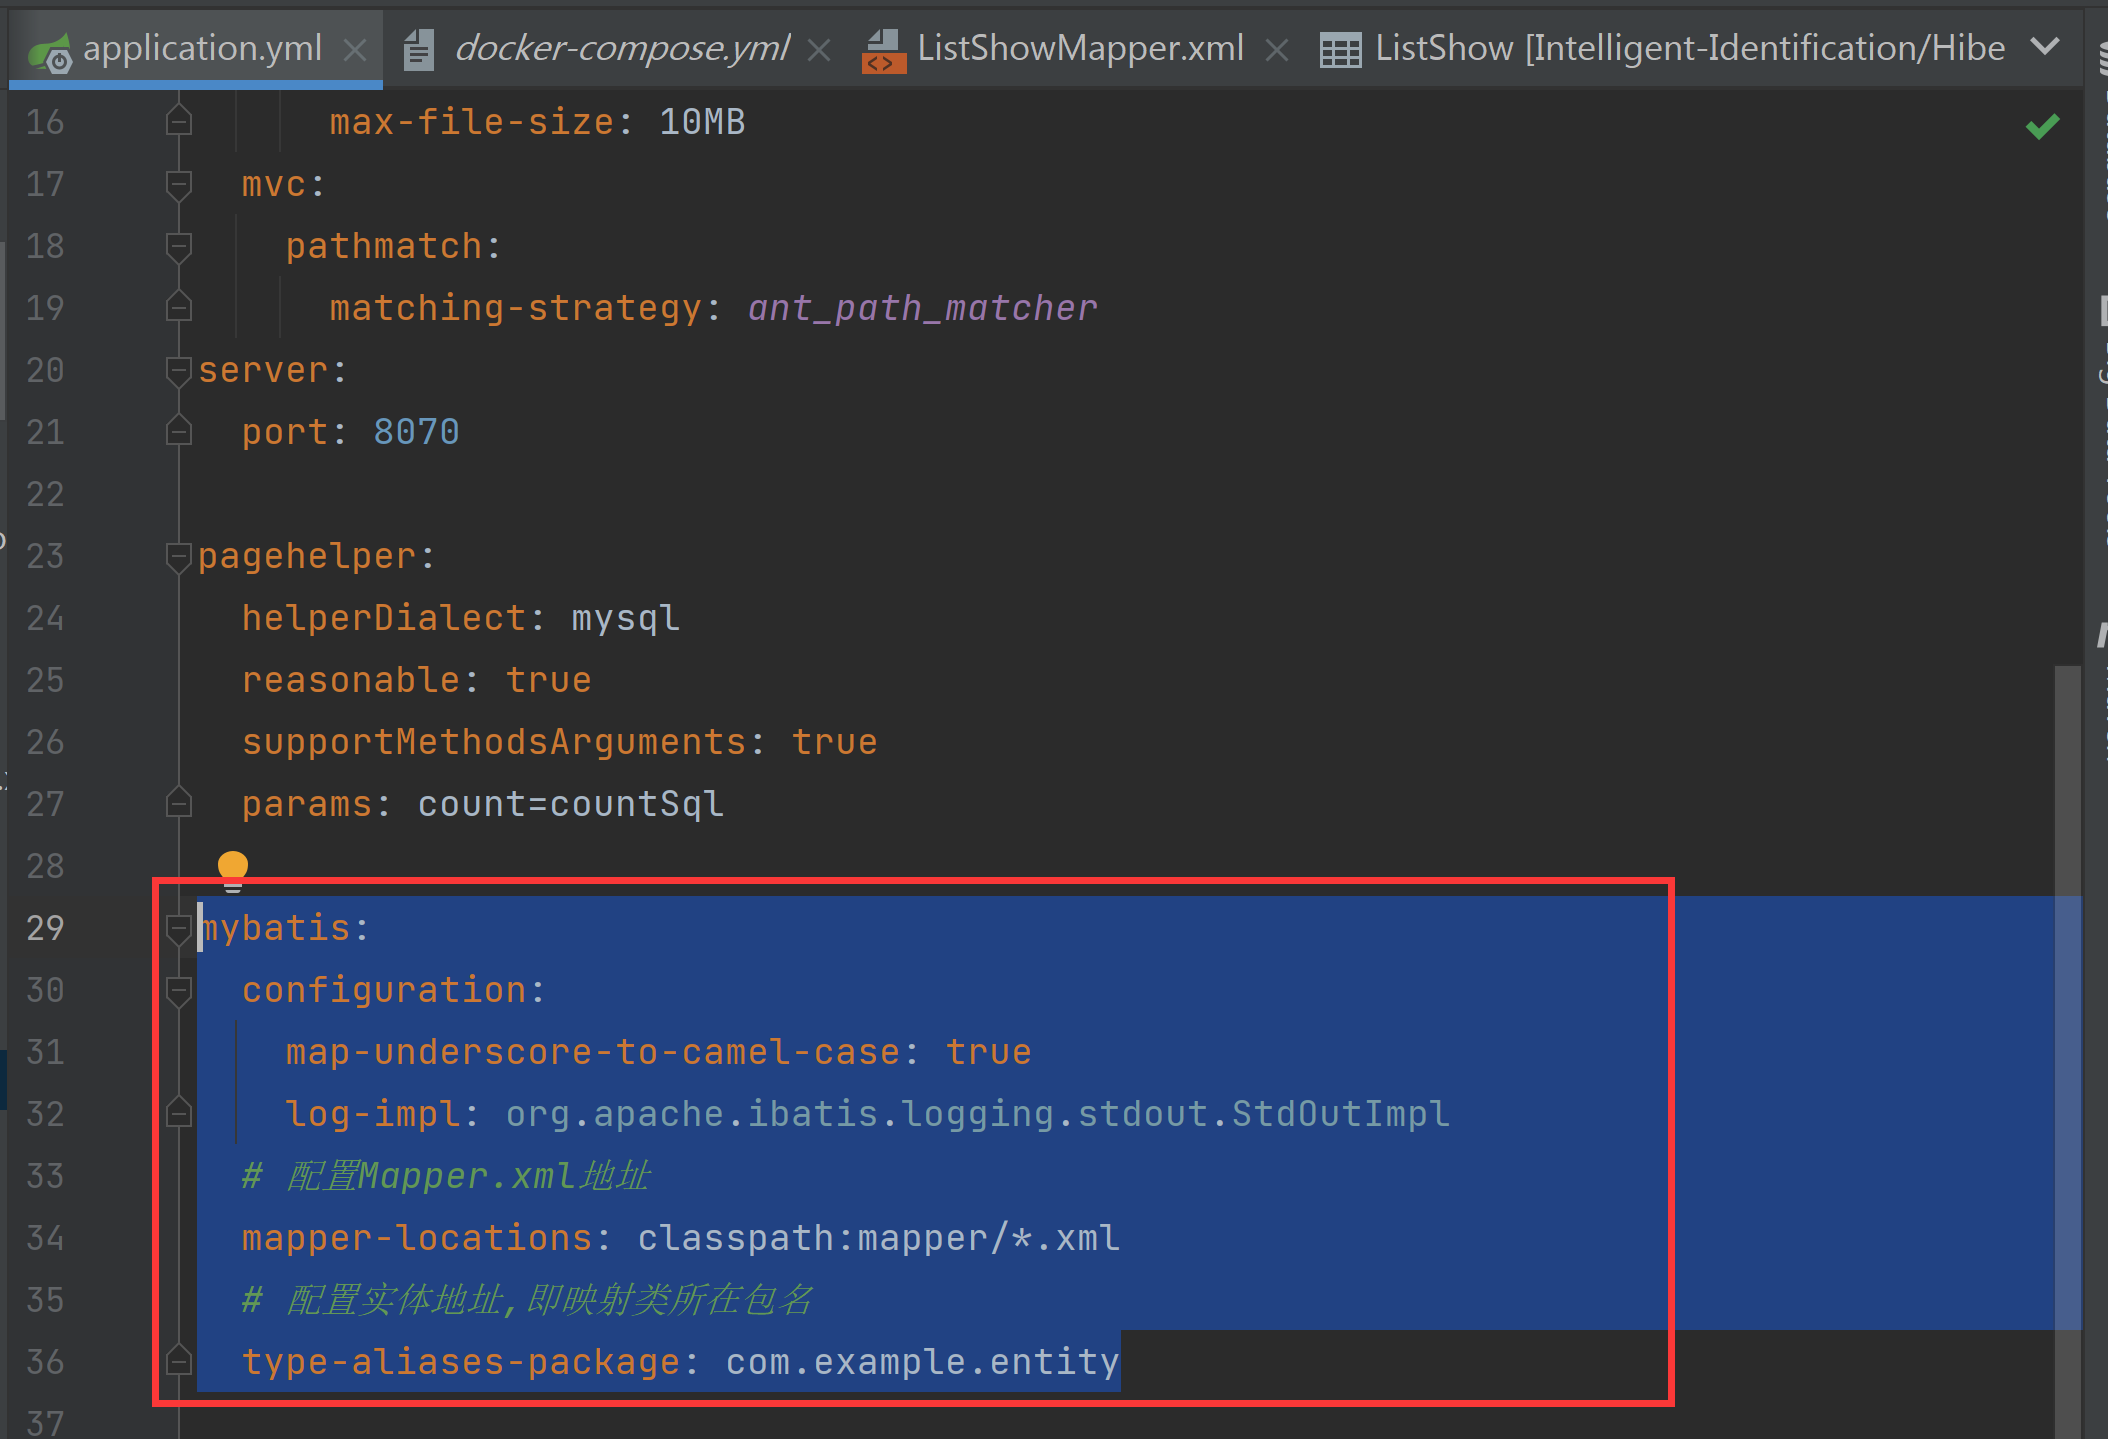Click the reasonable key

(x=350, y=680)
